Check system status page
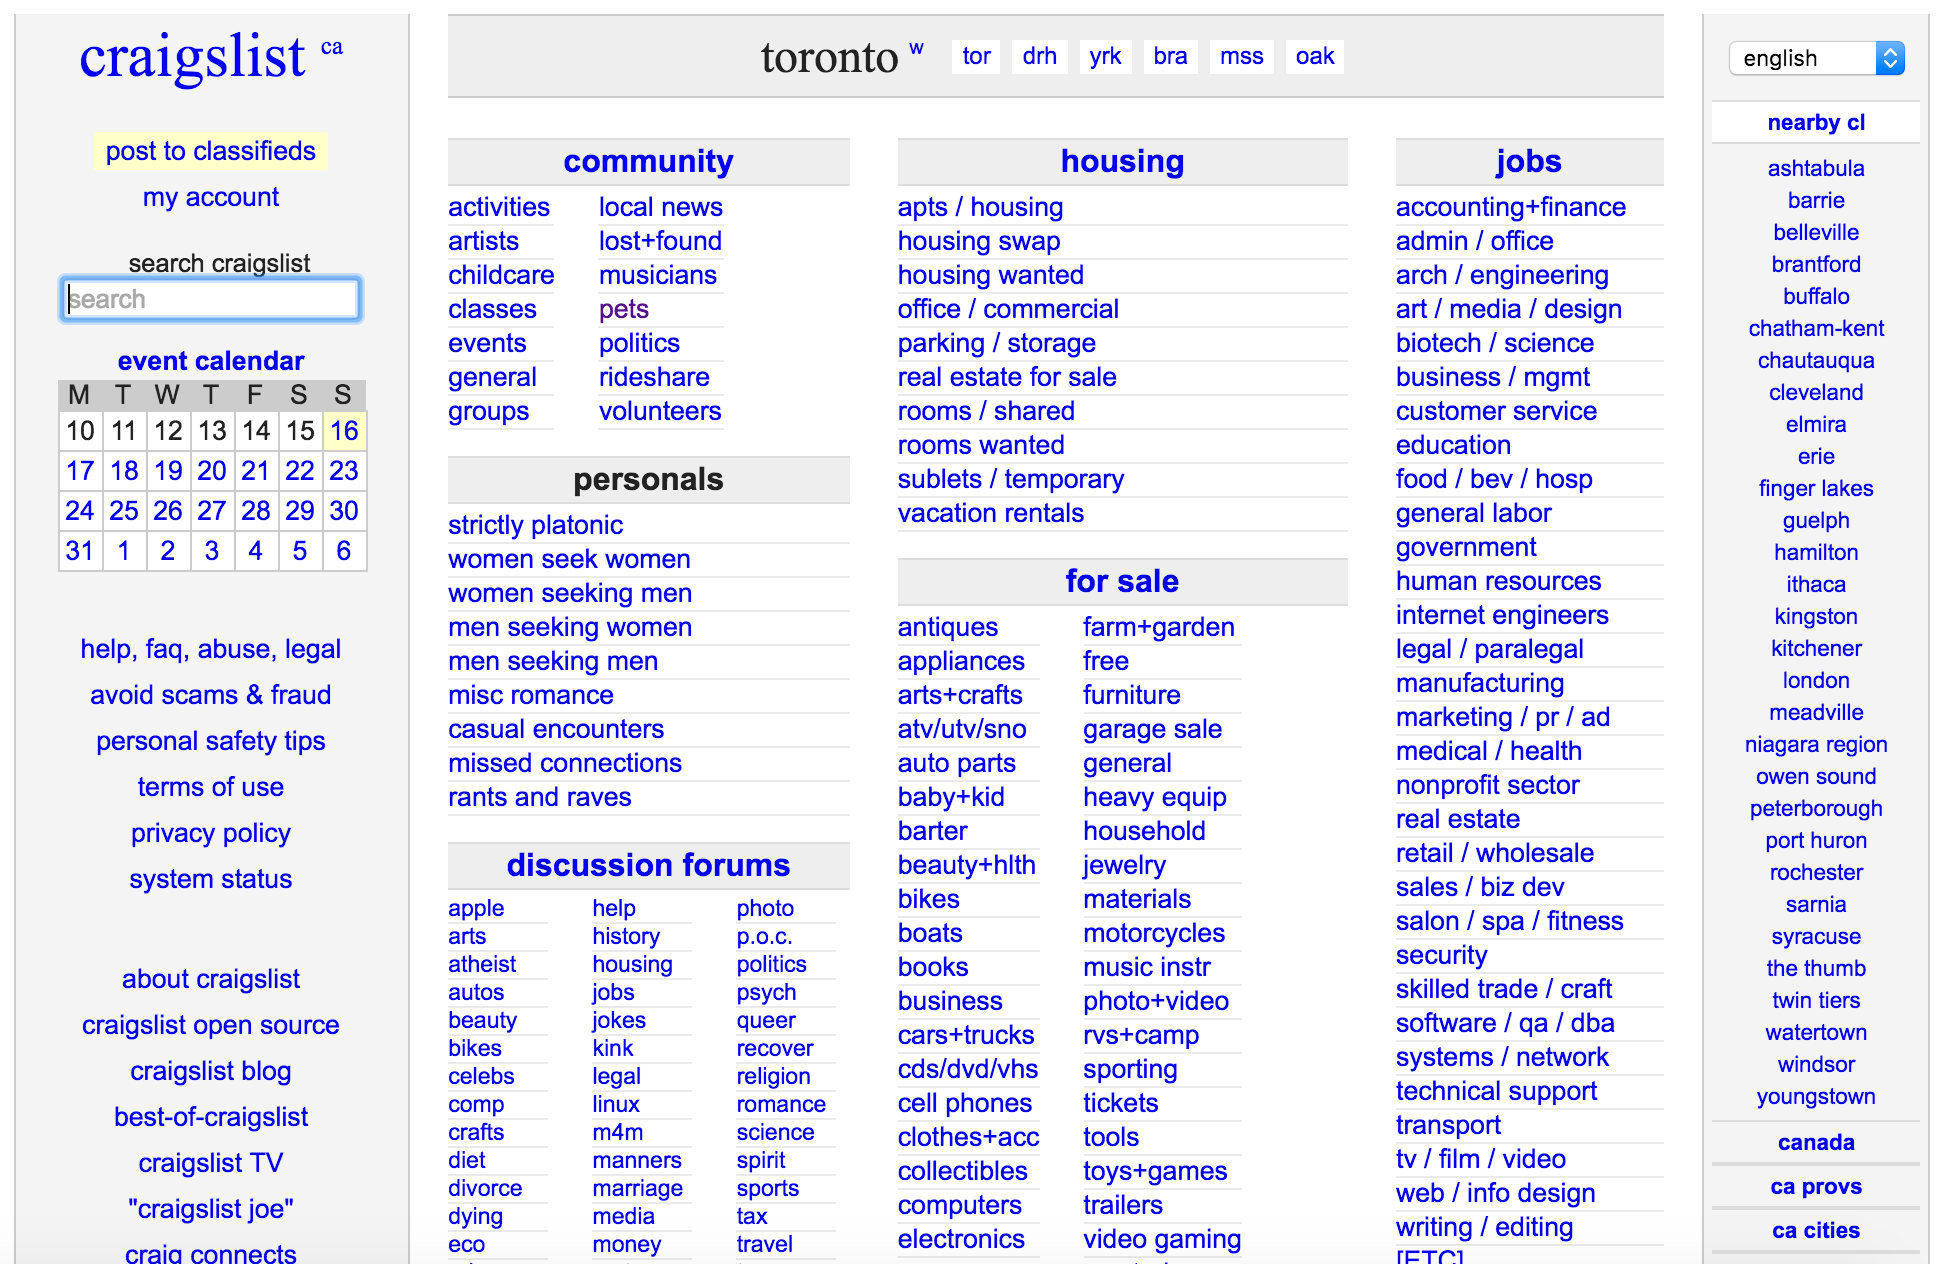The image size is (1944, 1264). pos(211,879)
